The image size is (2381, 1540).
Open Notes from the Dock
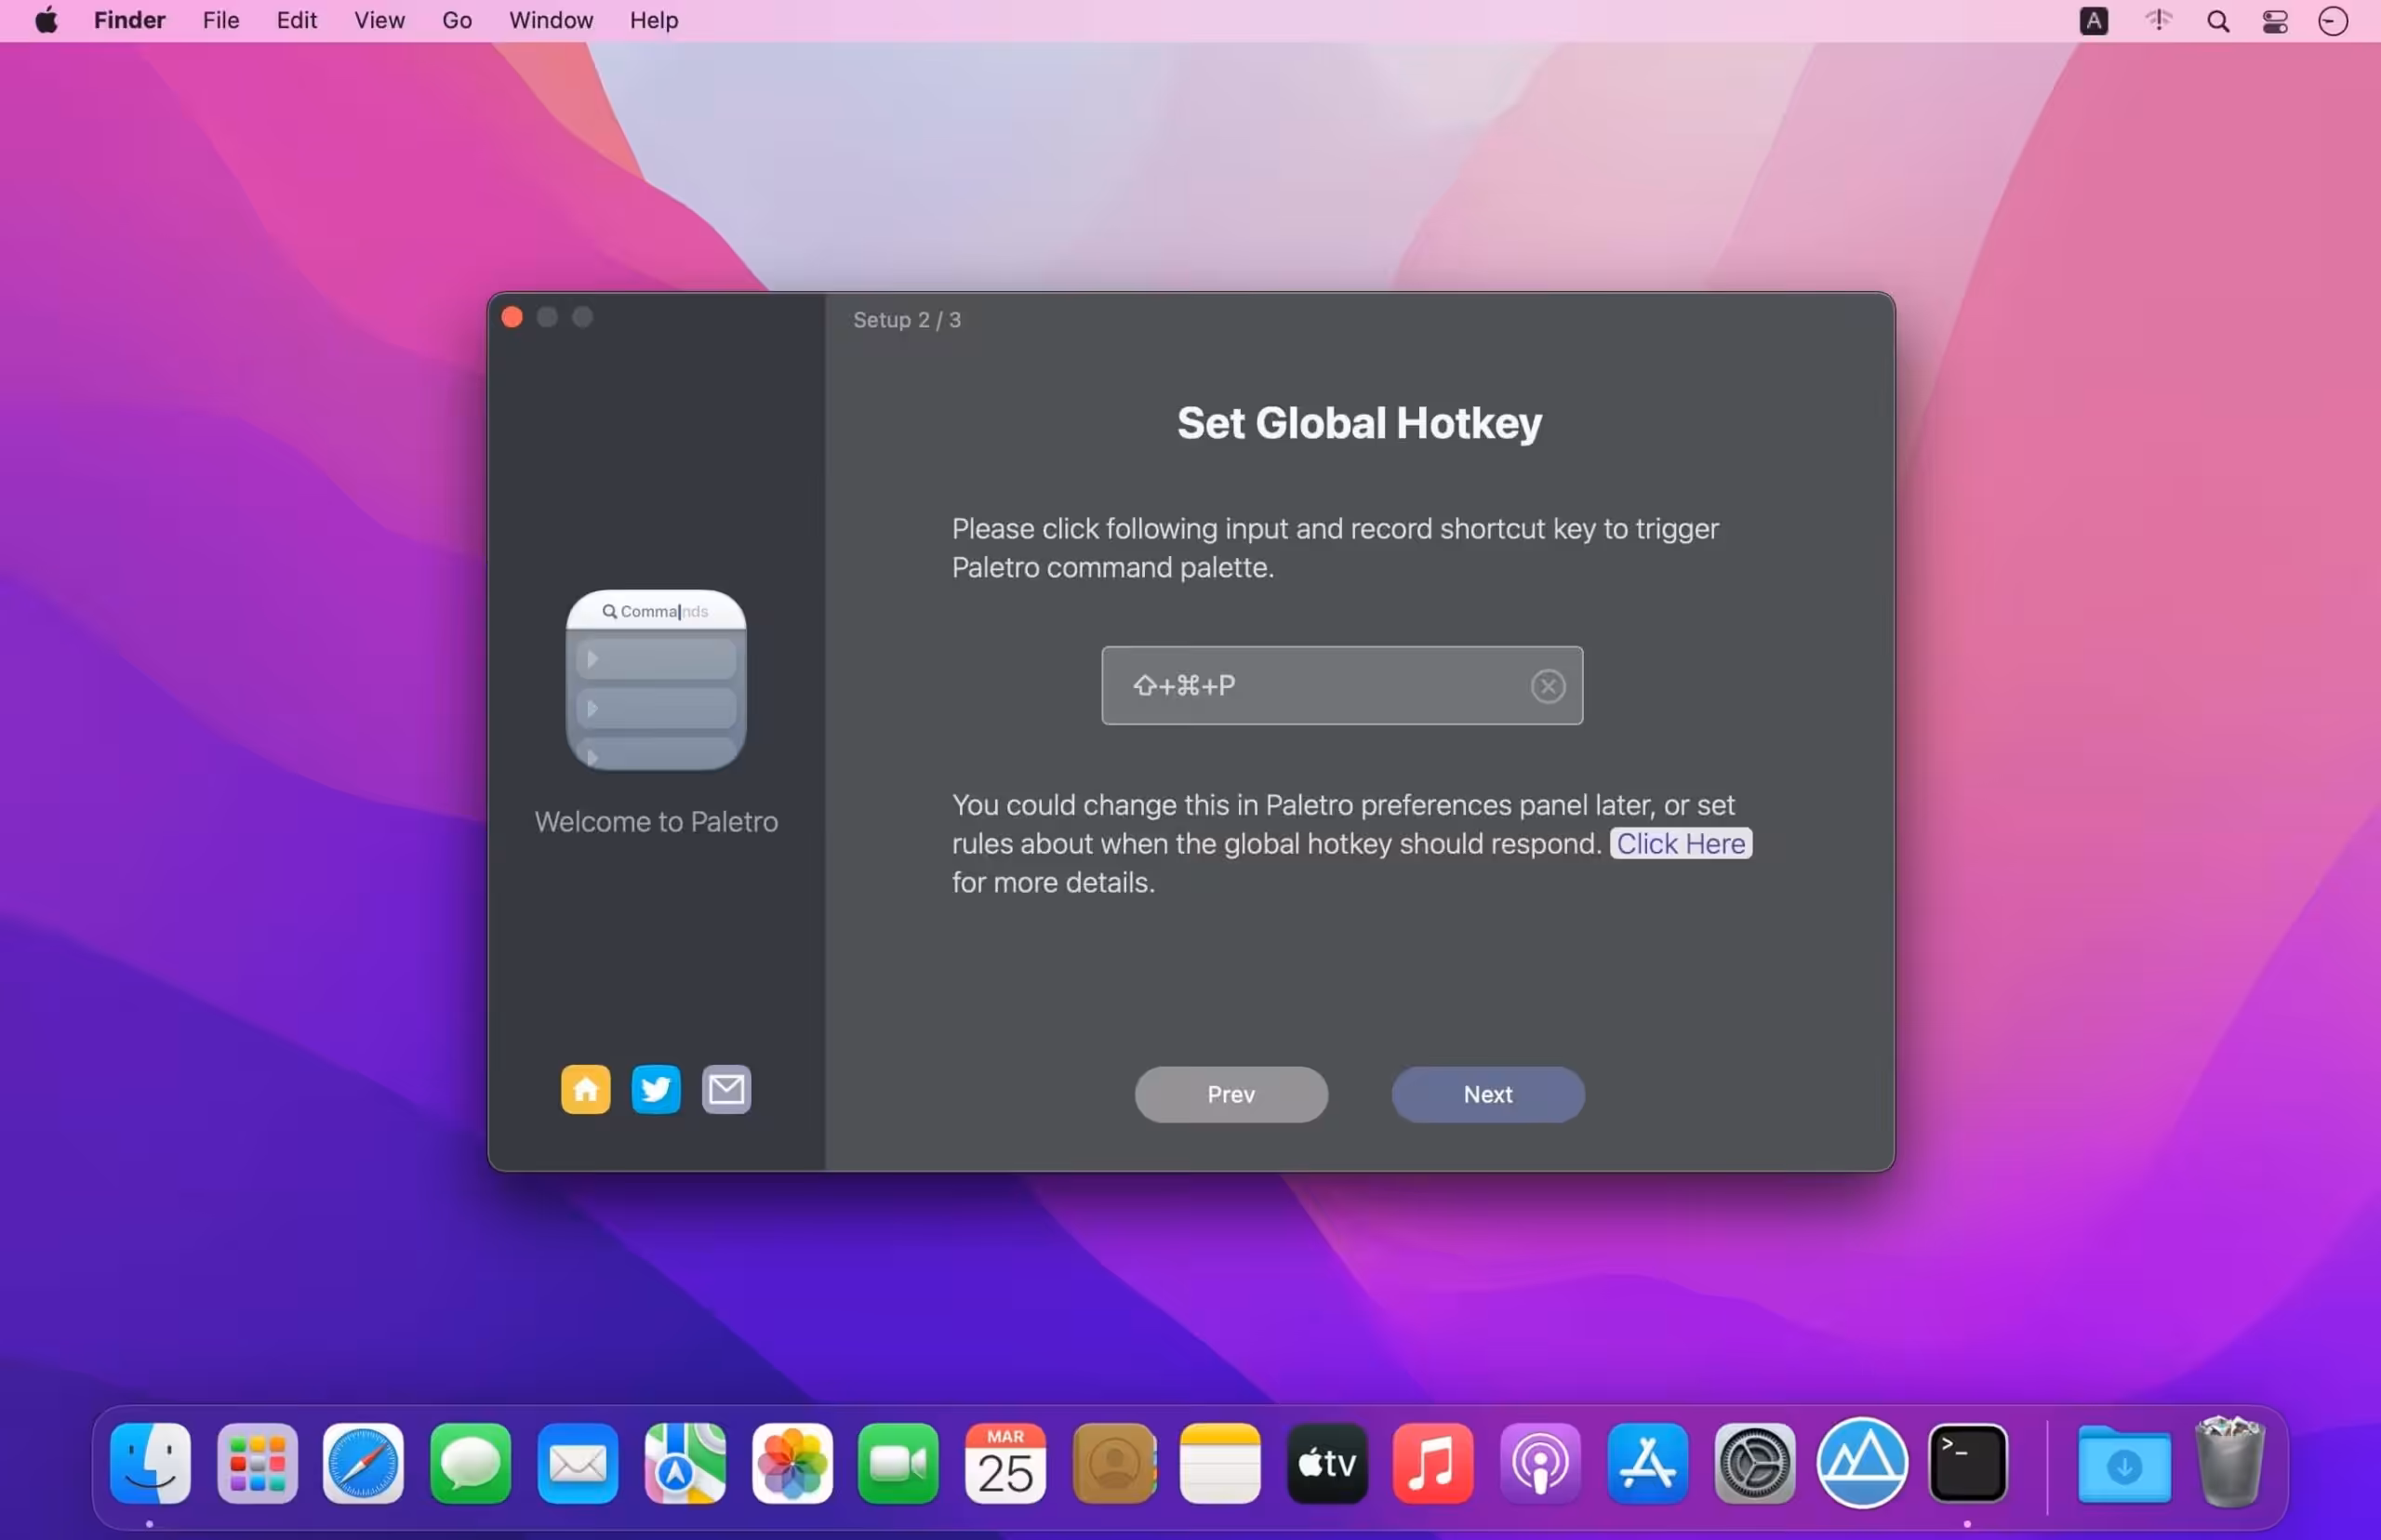click(1220, 1463)
